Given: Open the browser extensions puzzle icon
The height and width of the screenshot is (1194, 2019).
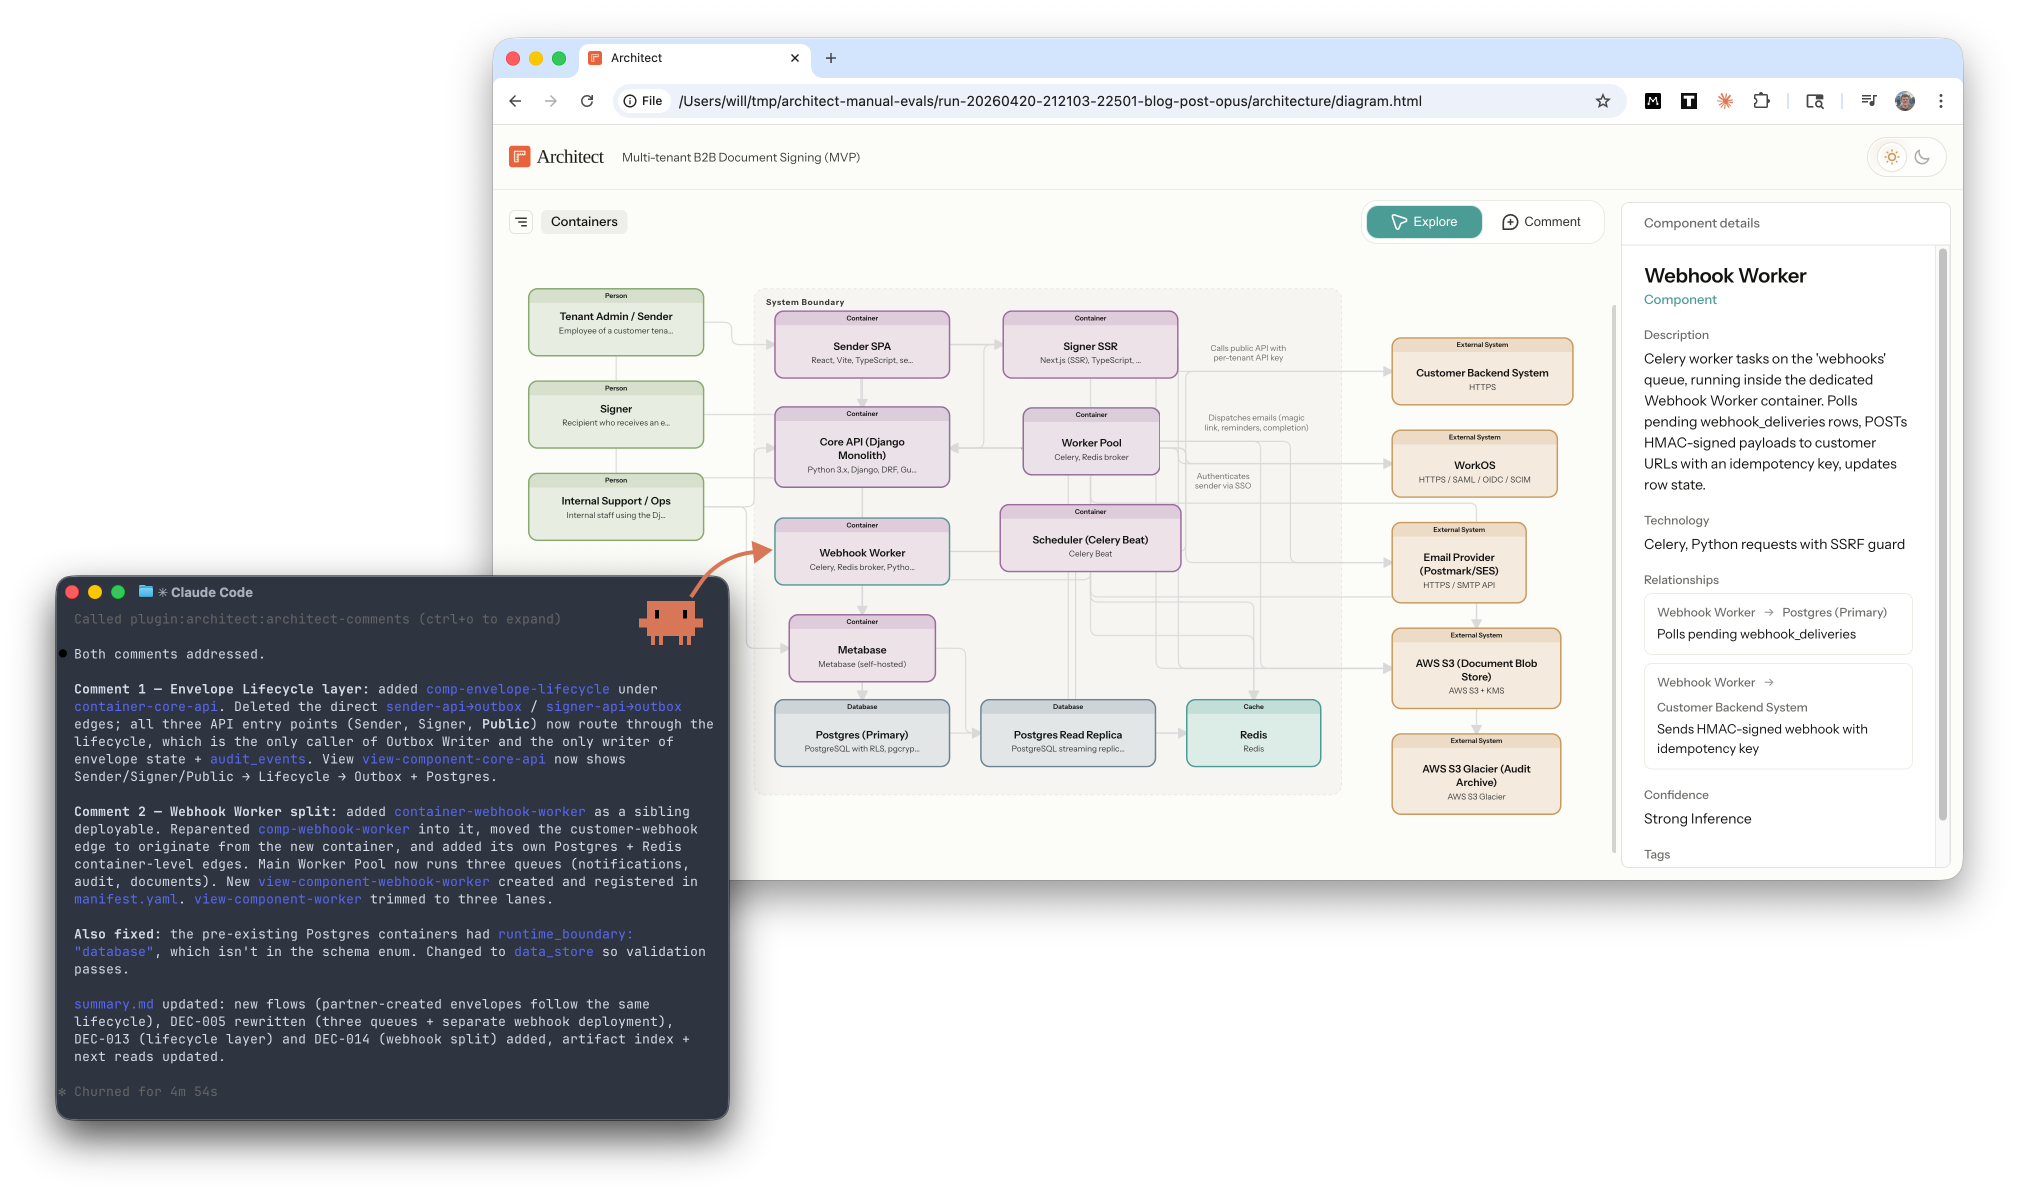Looking at the screenshot, I should pyautogui.click(x=1761, y=101).
